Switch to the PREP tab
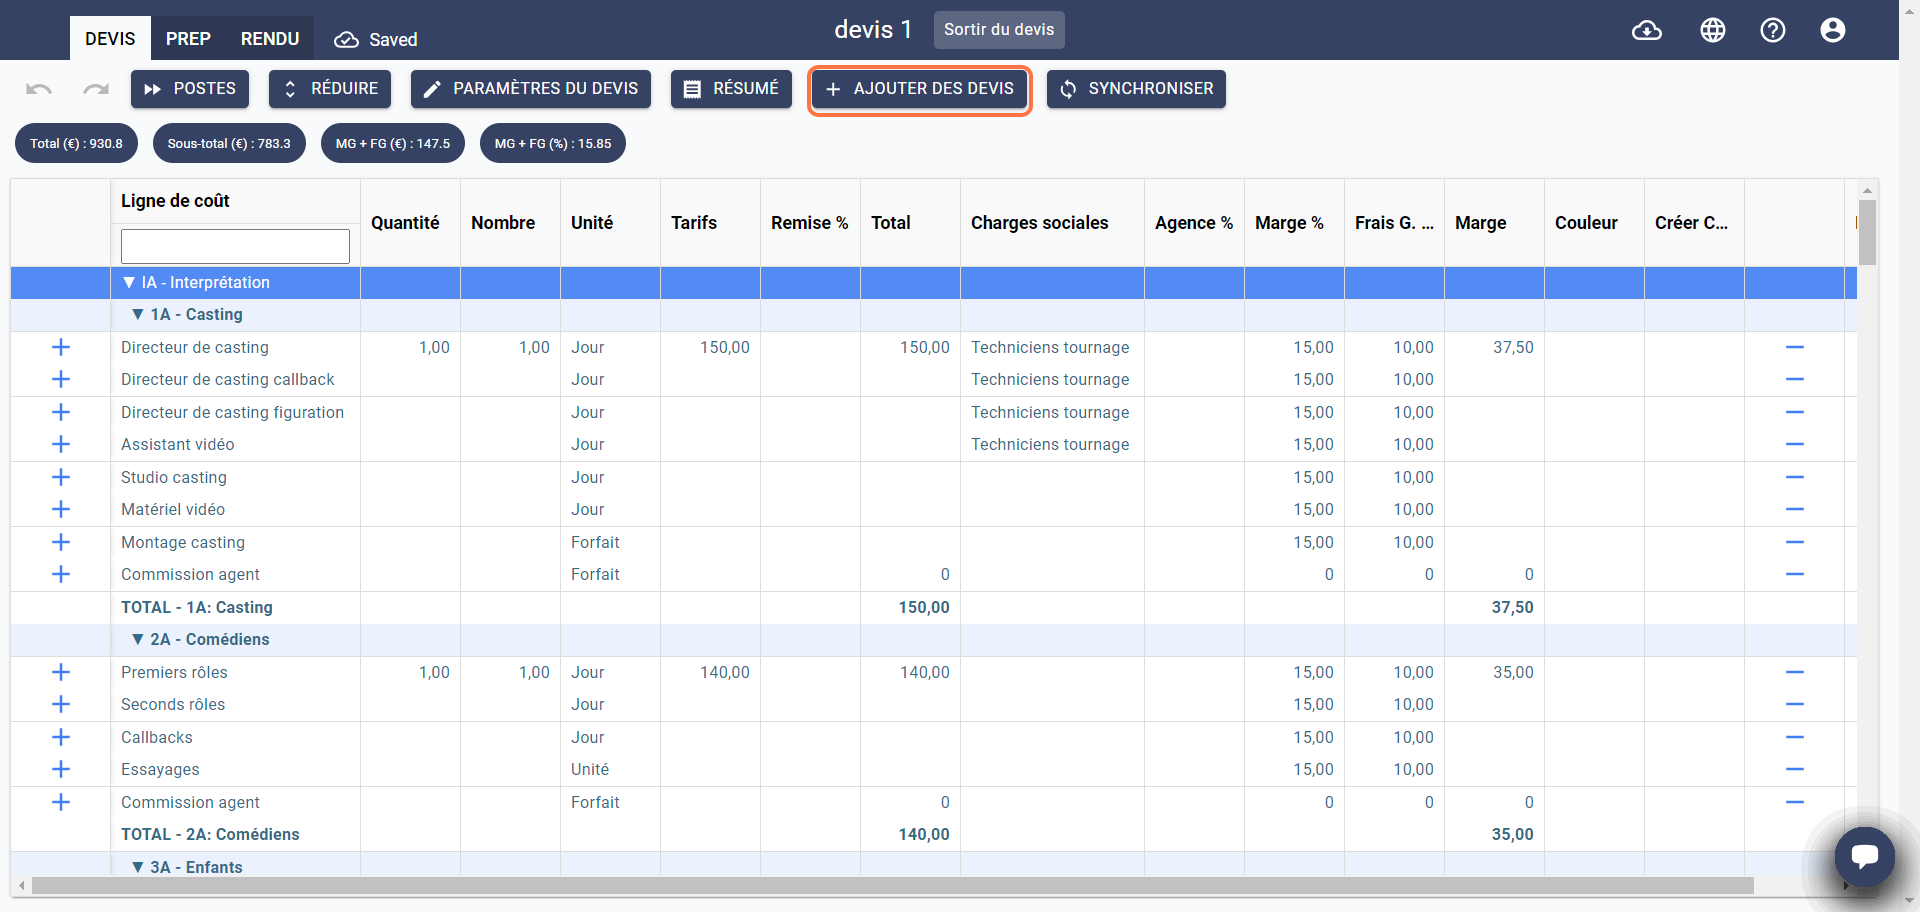The height and width of the screenshot is (912, 1920). coord(188,38)
